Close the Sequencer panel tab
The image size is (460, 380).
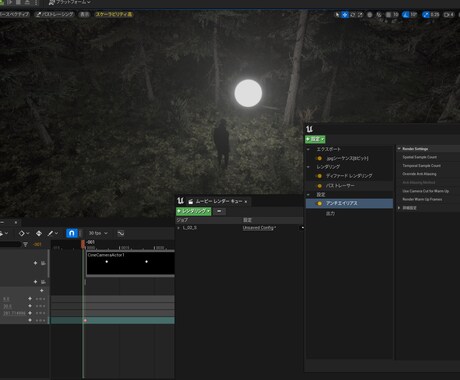16,222
